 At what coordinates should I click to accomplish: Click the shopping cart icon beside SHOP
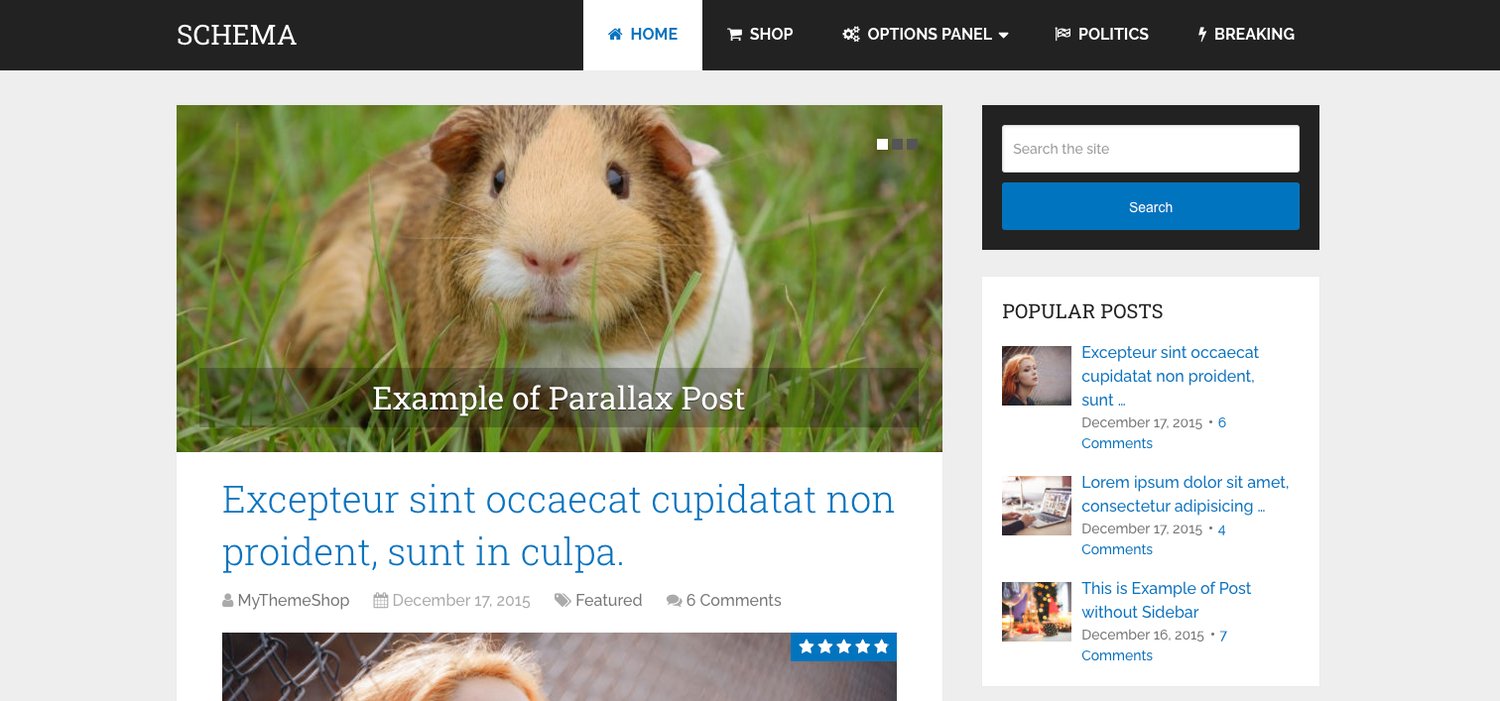[735, 34]
